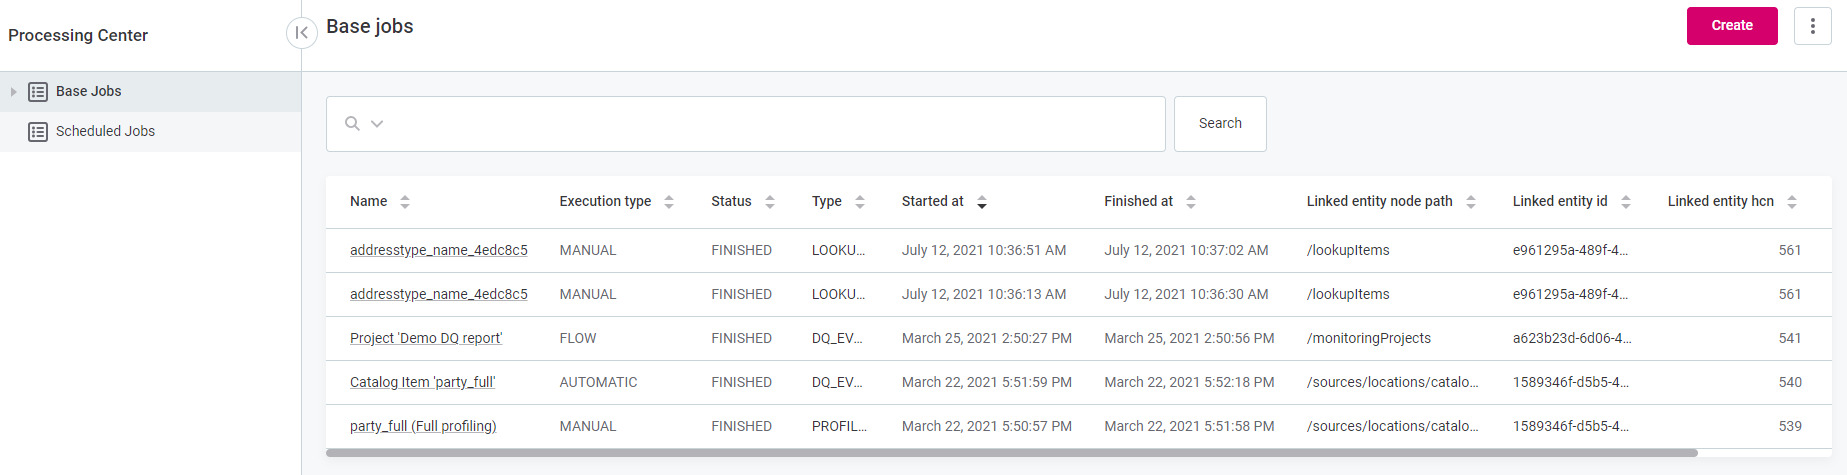Click the Search button
Image resolution: width=1847 pixels, height=475 pixels.
tap(1220, 124)
